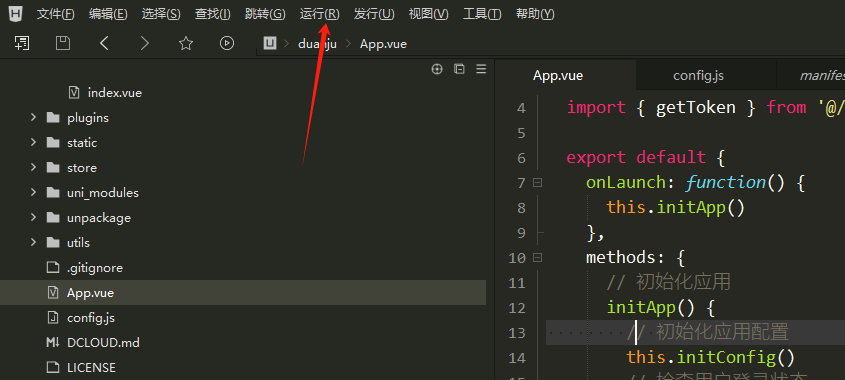Image resolution: width=845 pixels, height=380 pixels.
Task: Select the uni_modules folder label
Action: point(103,192)
